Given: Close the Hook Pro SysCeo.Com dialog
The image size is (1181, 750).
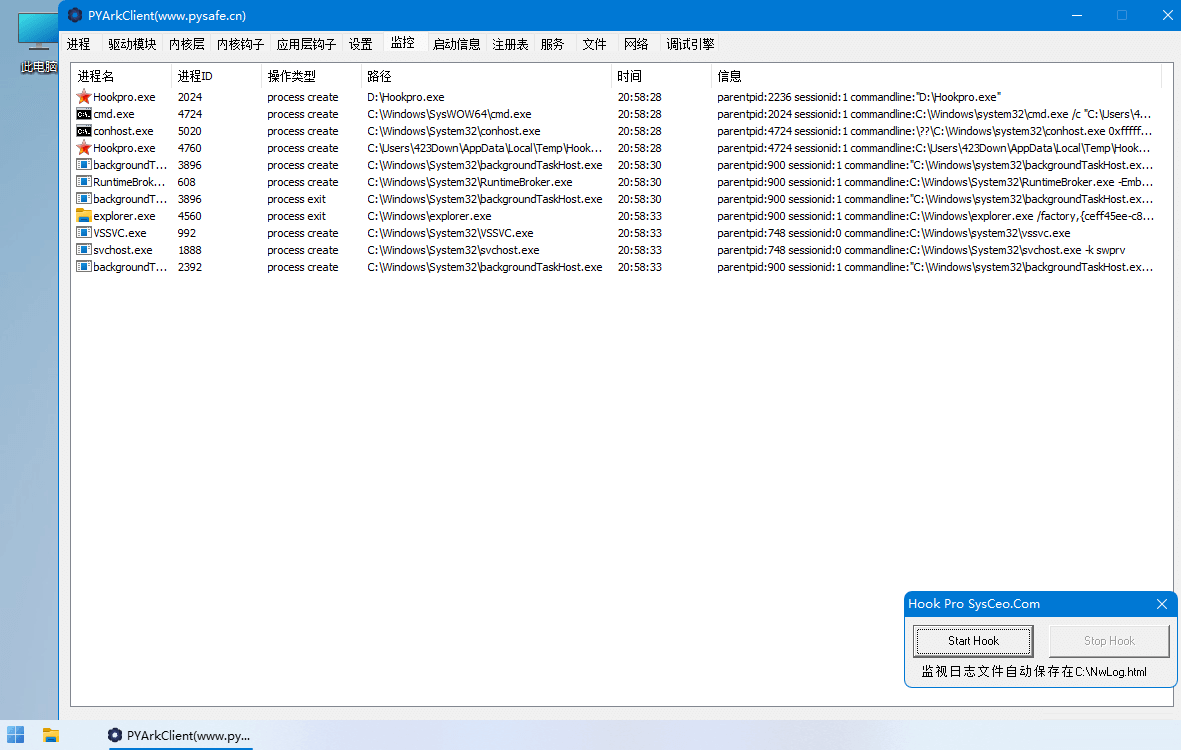Looking at the screenshot, I should [x=1162, y=604].
